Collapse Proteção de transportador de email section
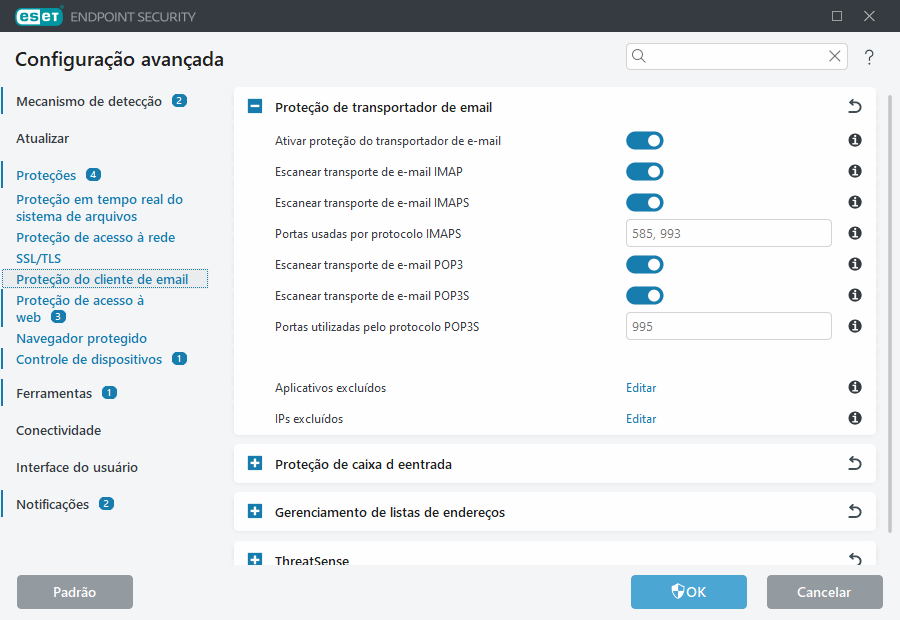This screenshot has width=900, height=620. click(254, 105)
